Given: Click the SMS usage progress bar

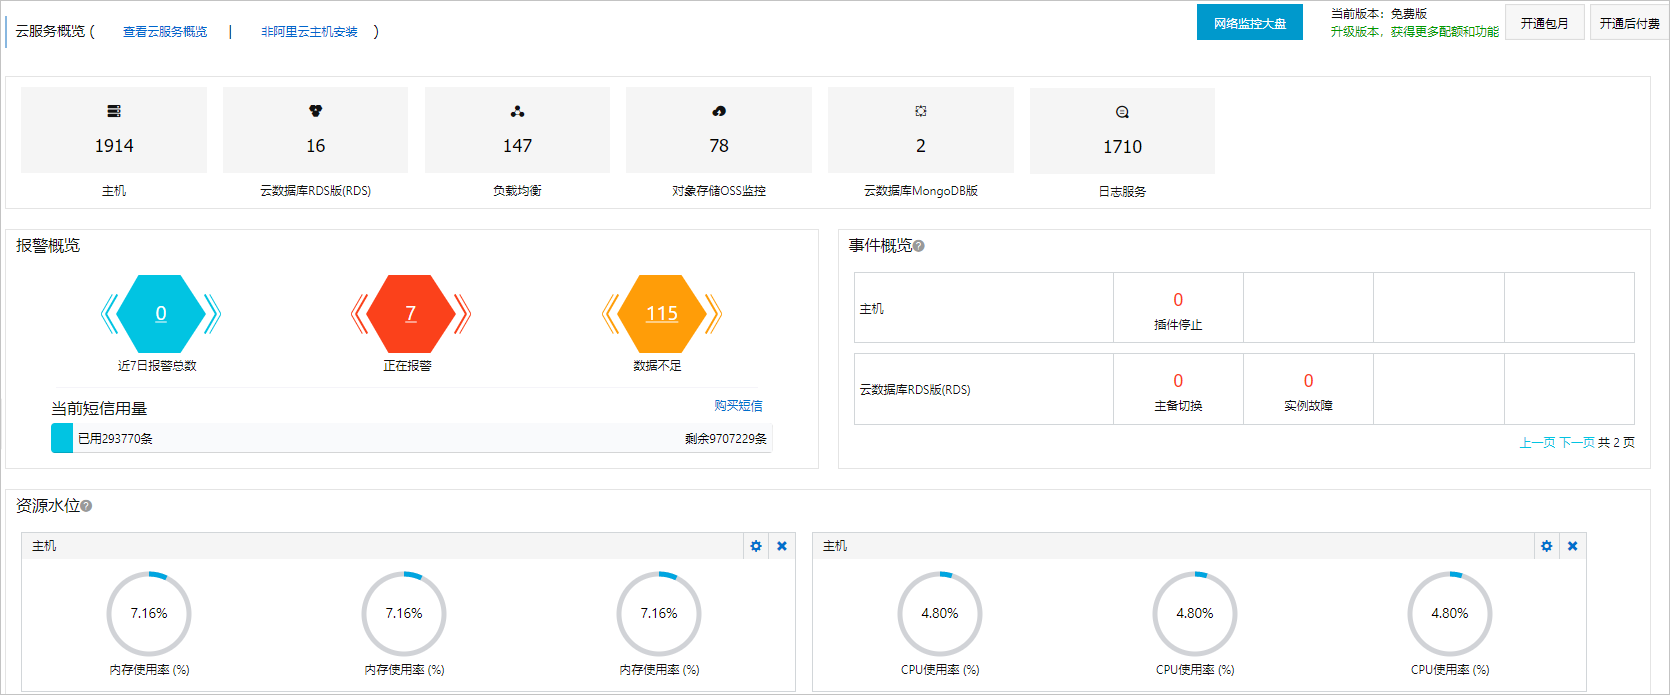Looking at the screenshot, I should point(411,438).
